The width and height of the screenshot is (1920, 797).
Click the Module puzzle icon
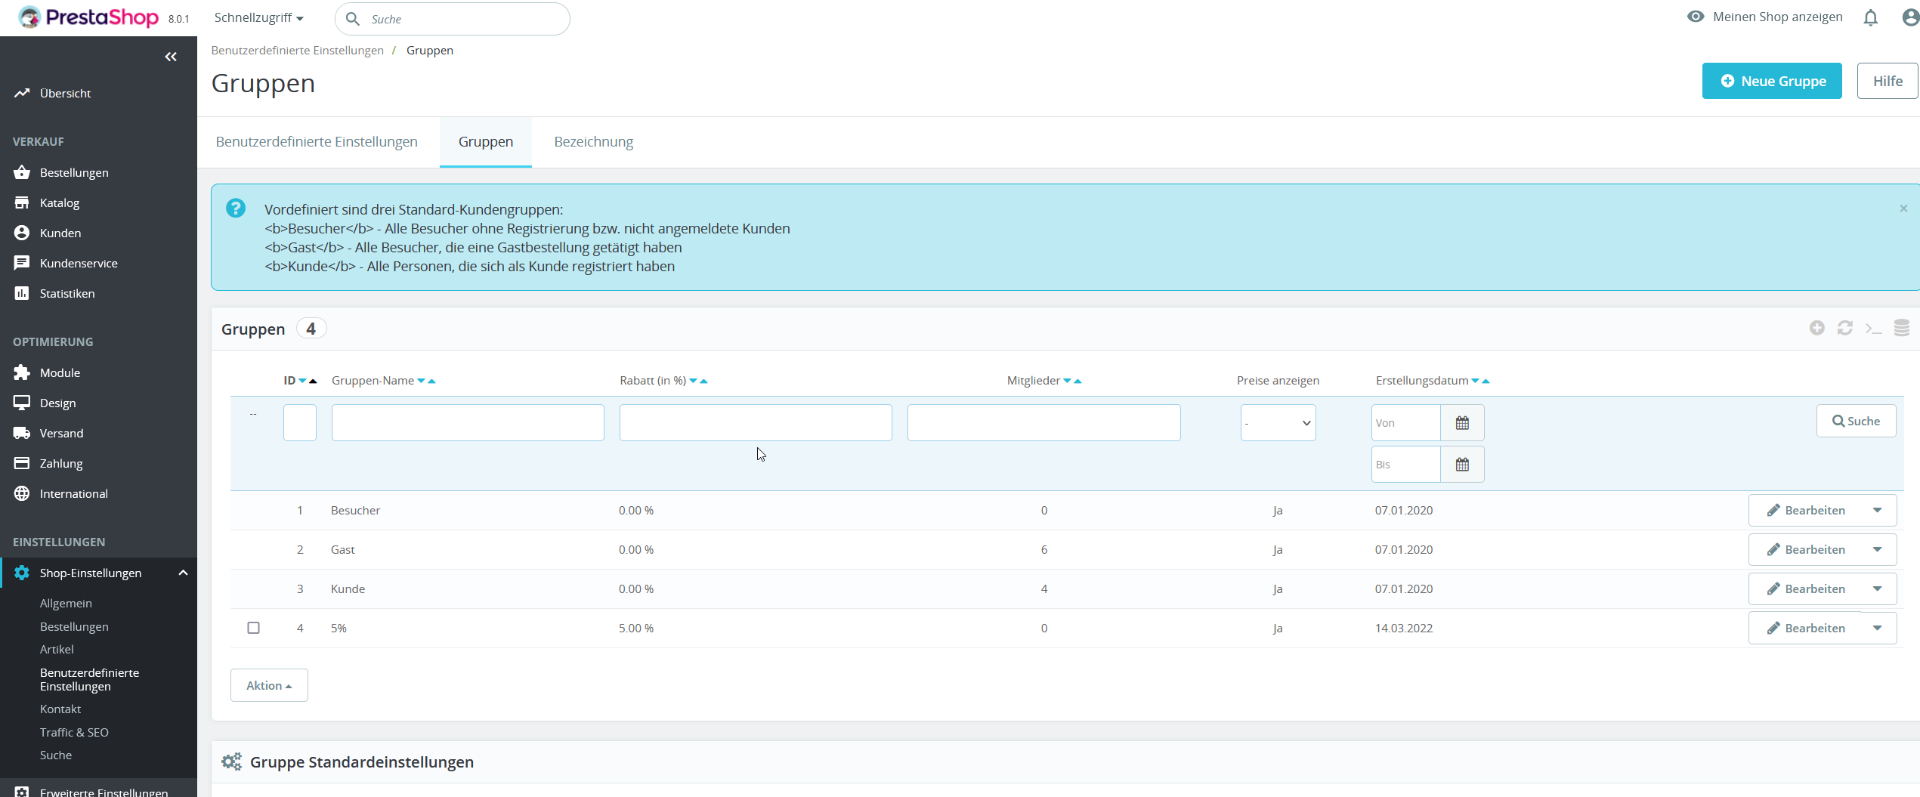pyautogui.click(x=22, y=373)
